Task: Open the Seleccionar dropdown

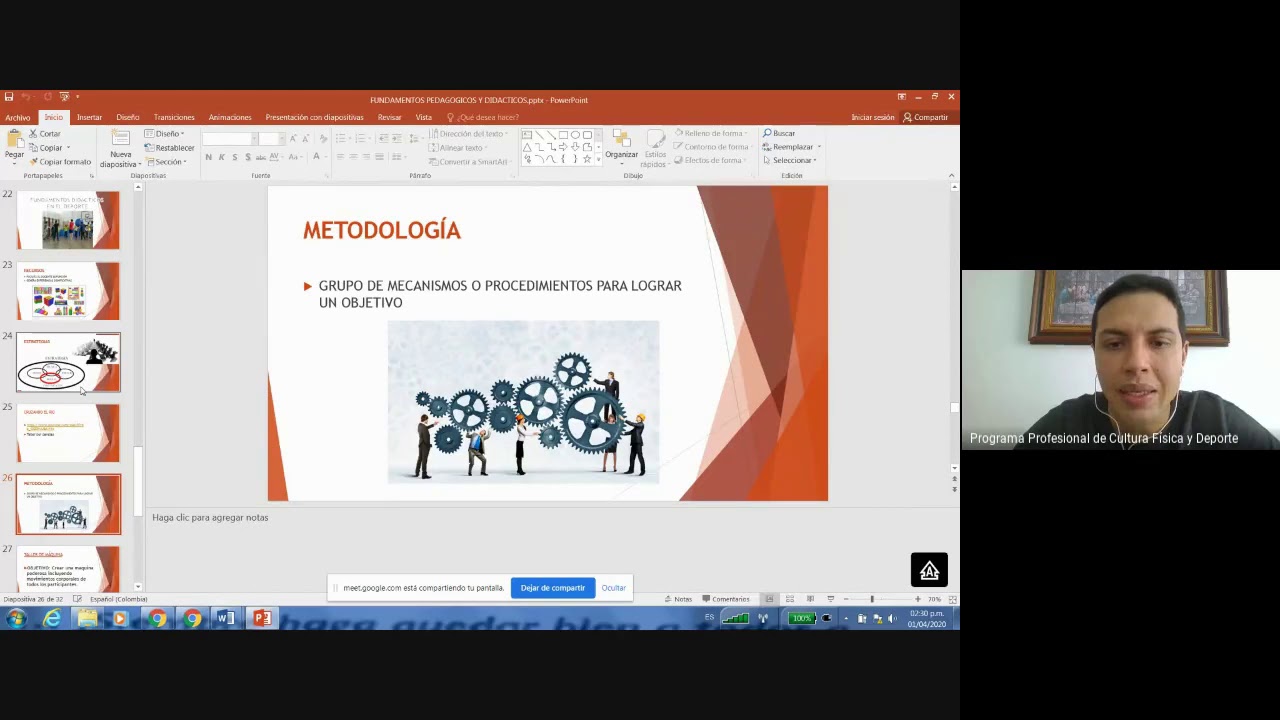Action: click(x=789, y=160)
